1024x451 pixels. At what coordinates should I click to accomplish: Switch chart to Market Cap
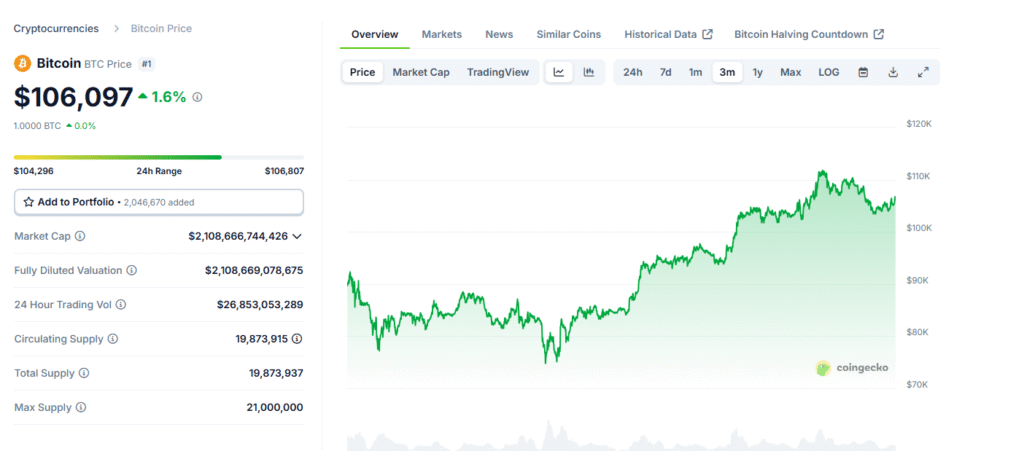[x=421, y=72]
